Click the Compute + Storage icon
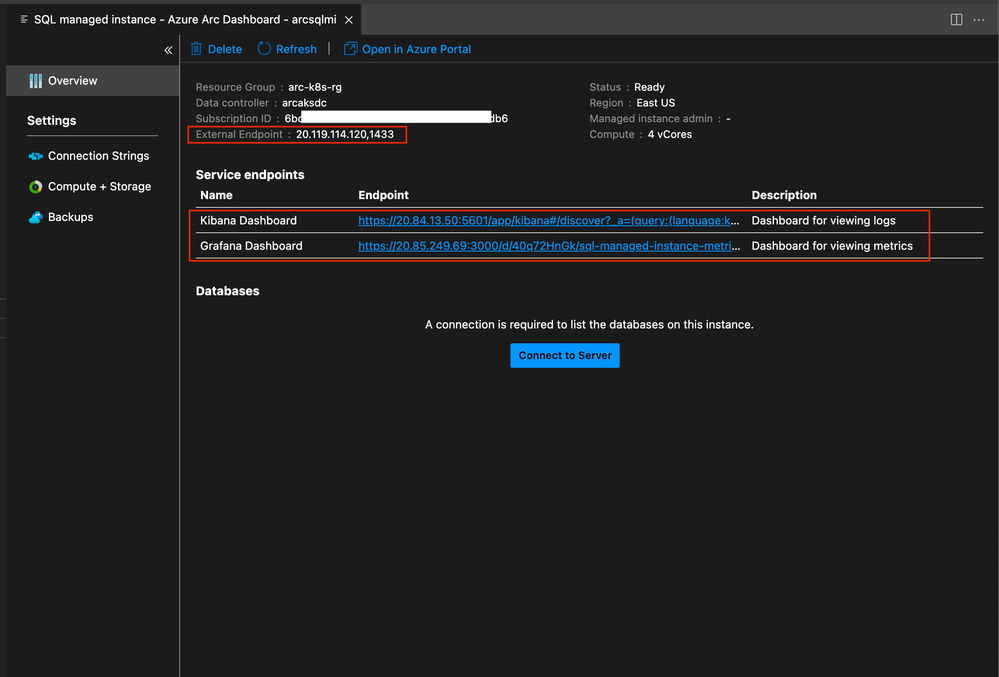 pos(36,187)
